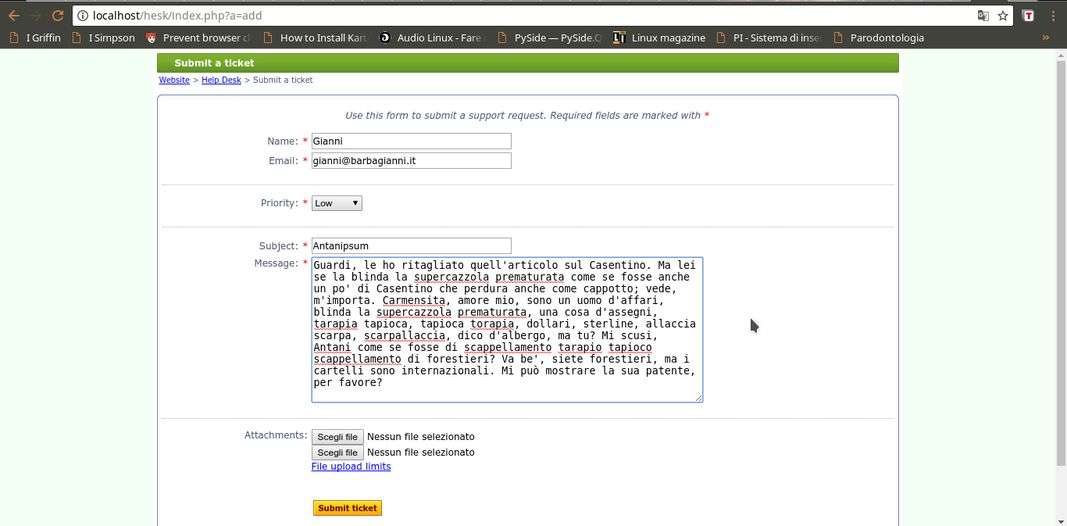Click the Audio Linux bookmark favicon

[x=384, y=38]
